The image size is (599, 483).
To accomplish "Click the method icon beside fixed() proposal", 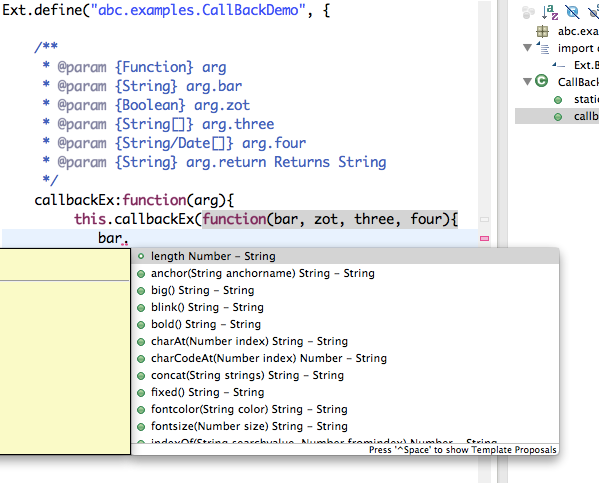I will coord(141,393).
